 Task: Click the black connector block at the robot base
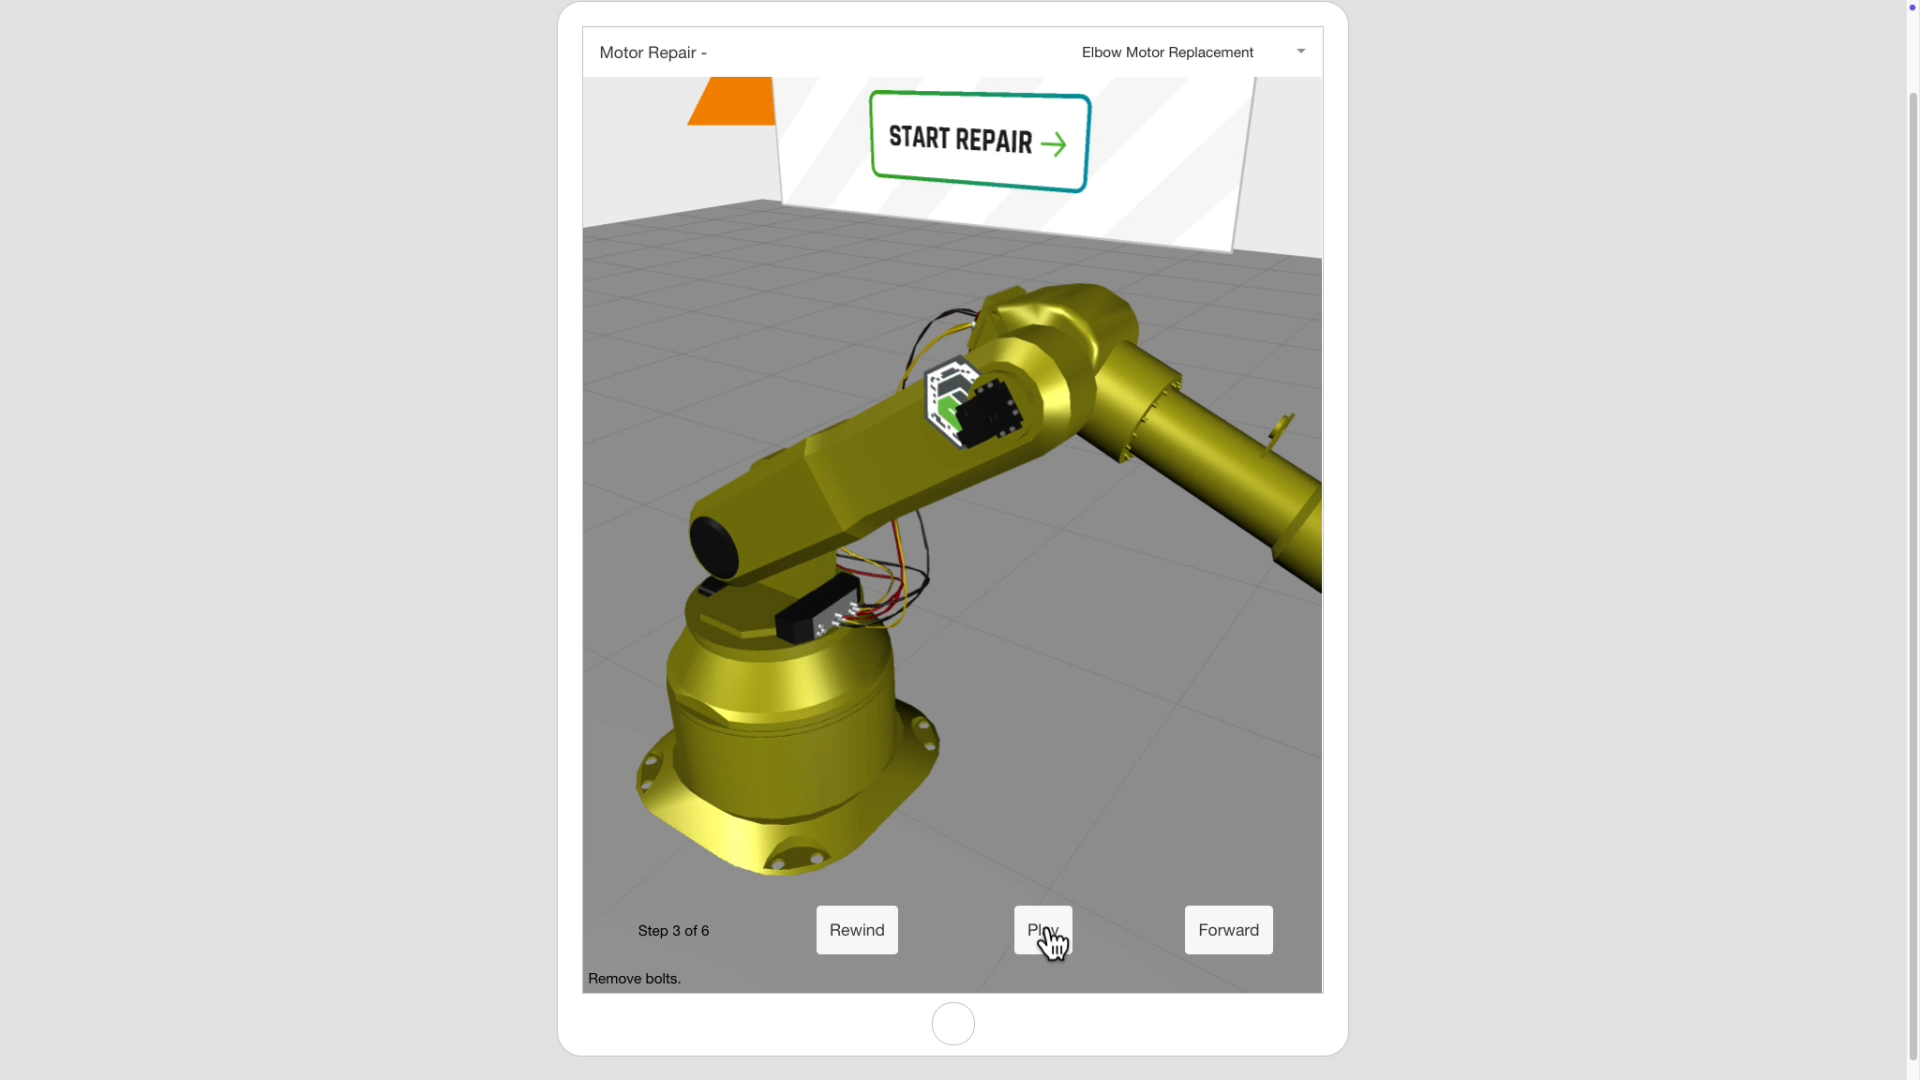coord(819,608)
